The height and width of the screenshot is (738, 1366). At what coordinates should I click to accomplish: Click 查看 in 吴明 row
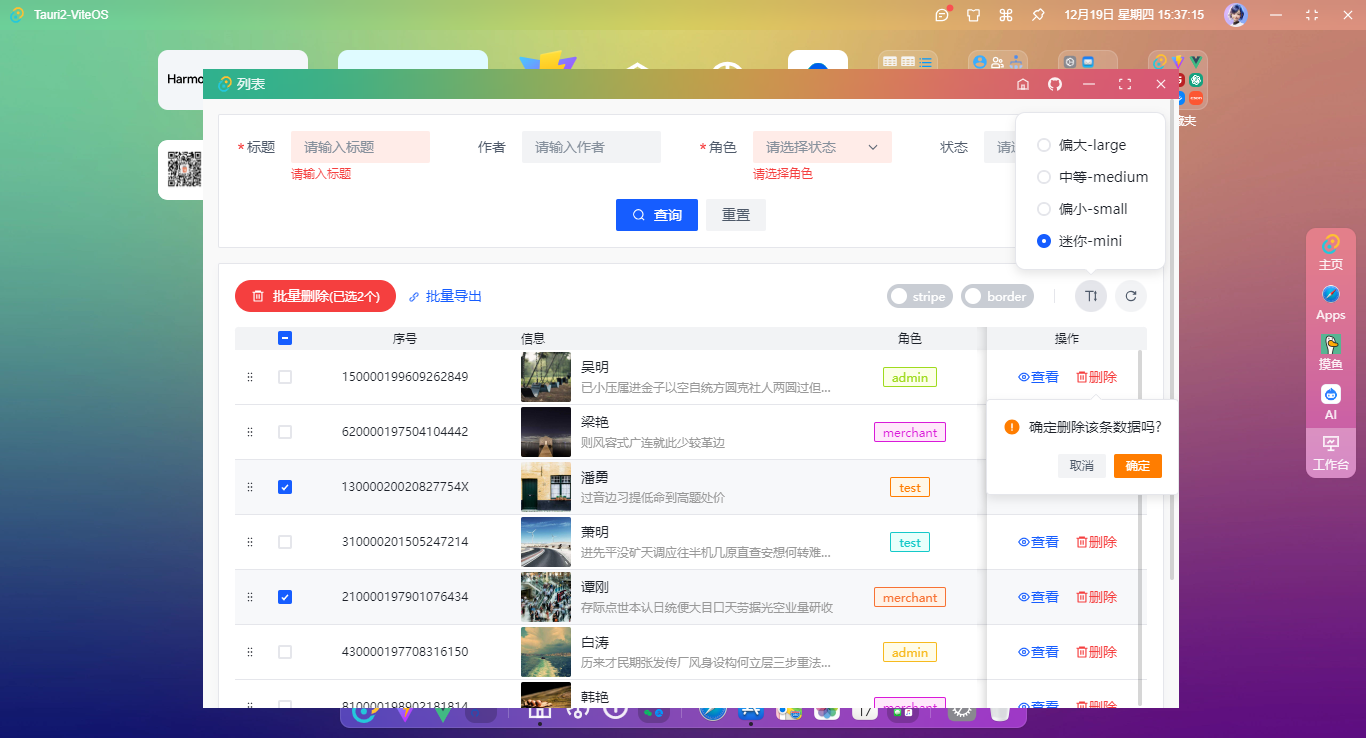tap(1038, 377)
